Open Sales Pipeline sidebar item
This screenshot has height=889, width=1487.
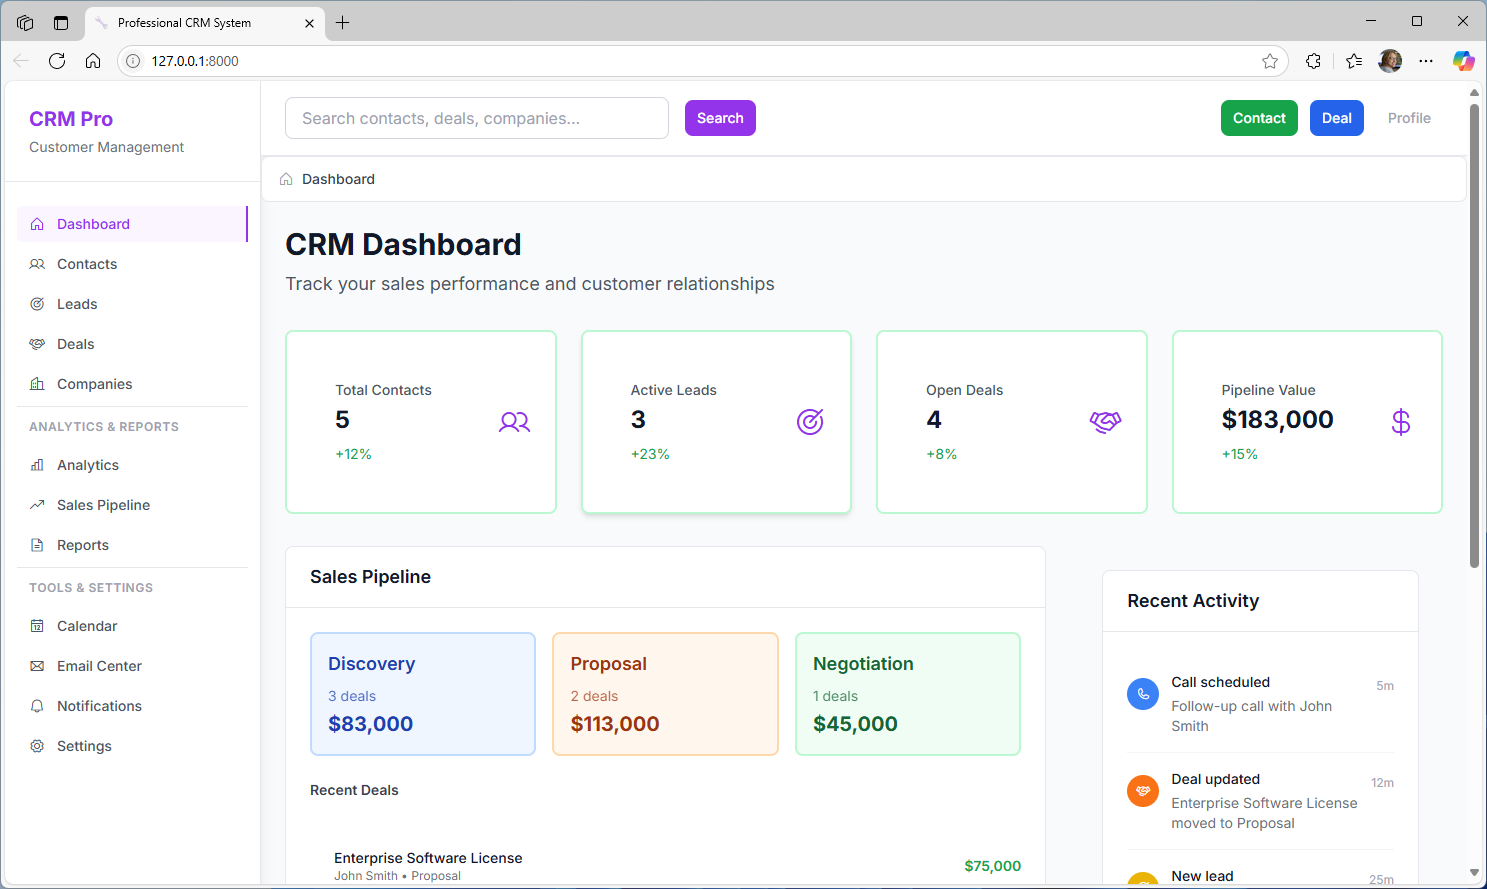coord(132,505)
